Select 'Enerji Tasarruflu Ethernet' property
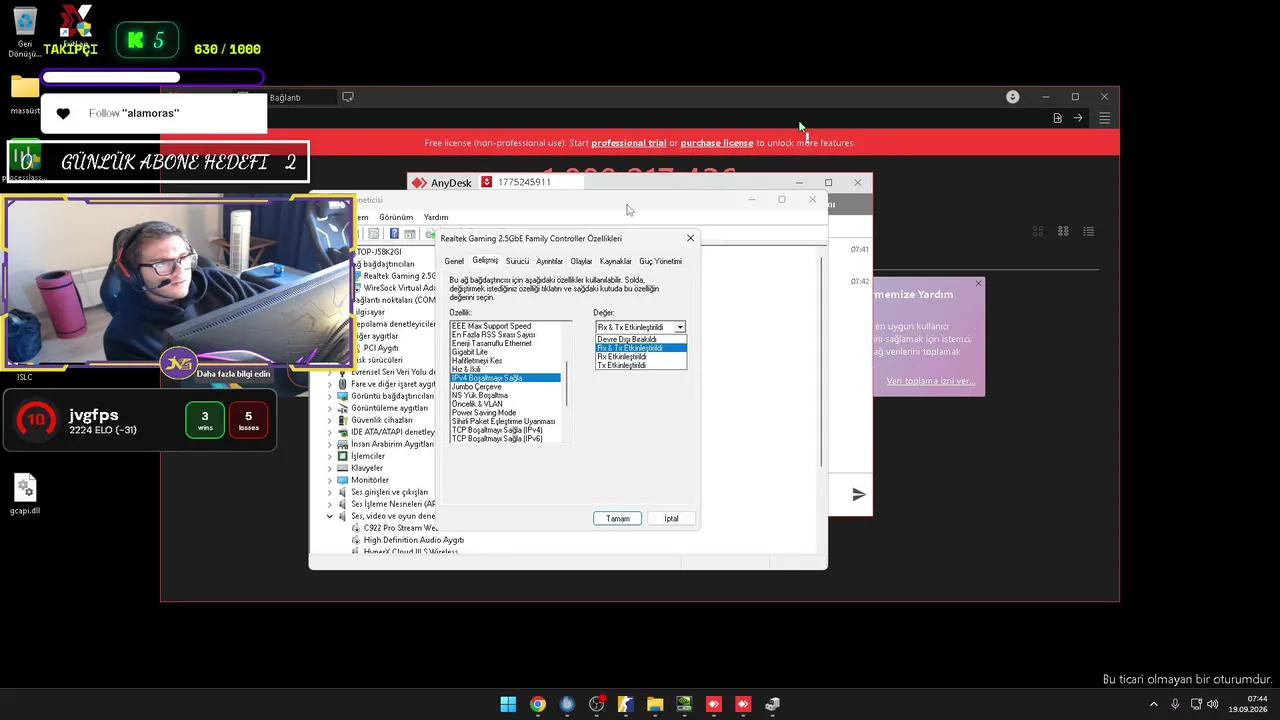 (506, 344)
